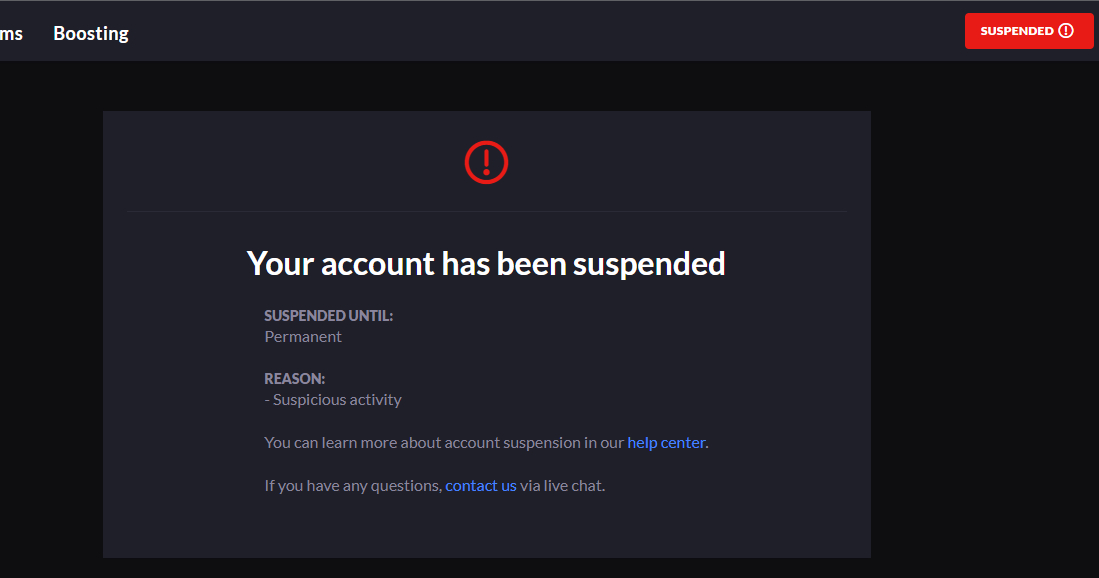The width and height of the screenshot is (1099, 578).
Task: Select the 'SUSPENDED UNTIL:' label
Action: point(329,316)
